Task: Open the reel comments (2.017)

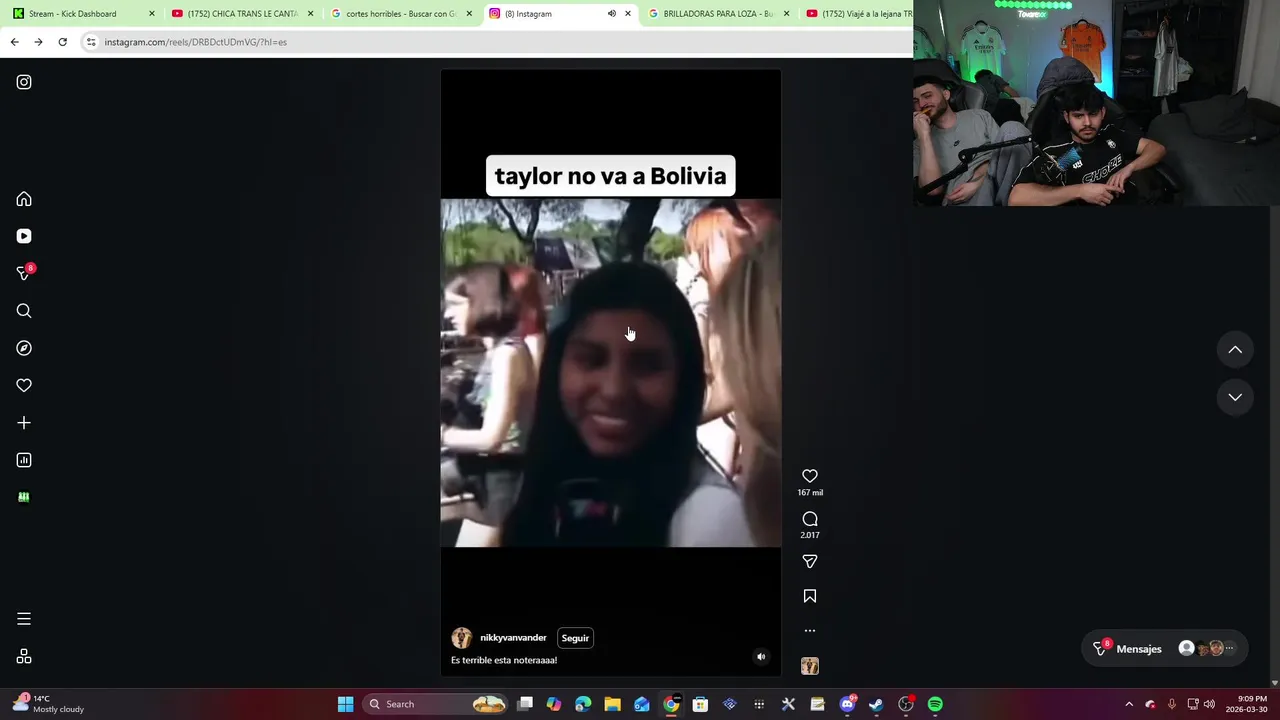Action: click(x=810, y=519)
